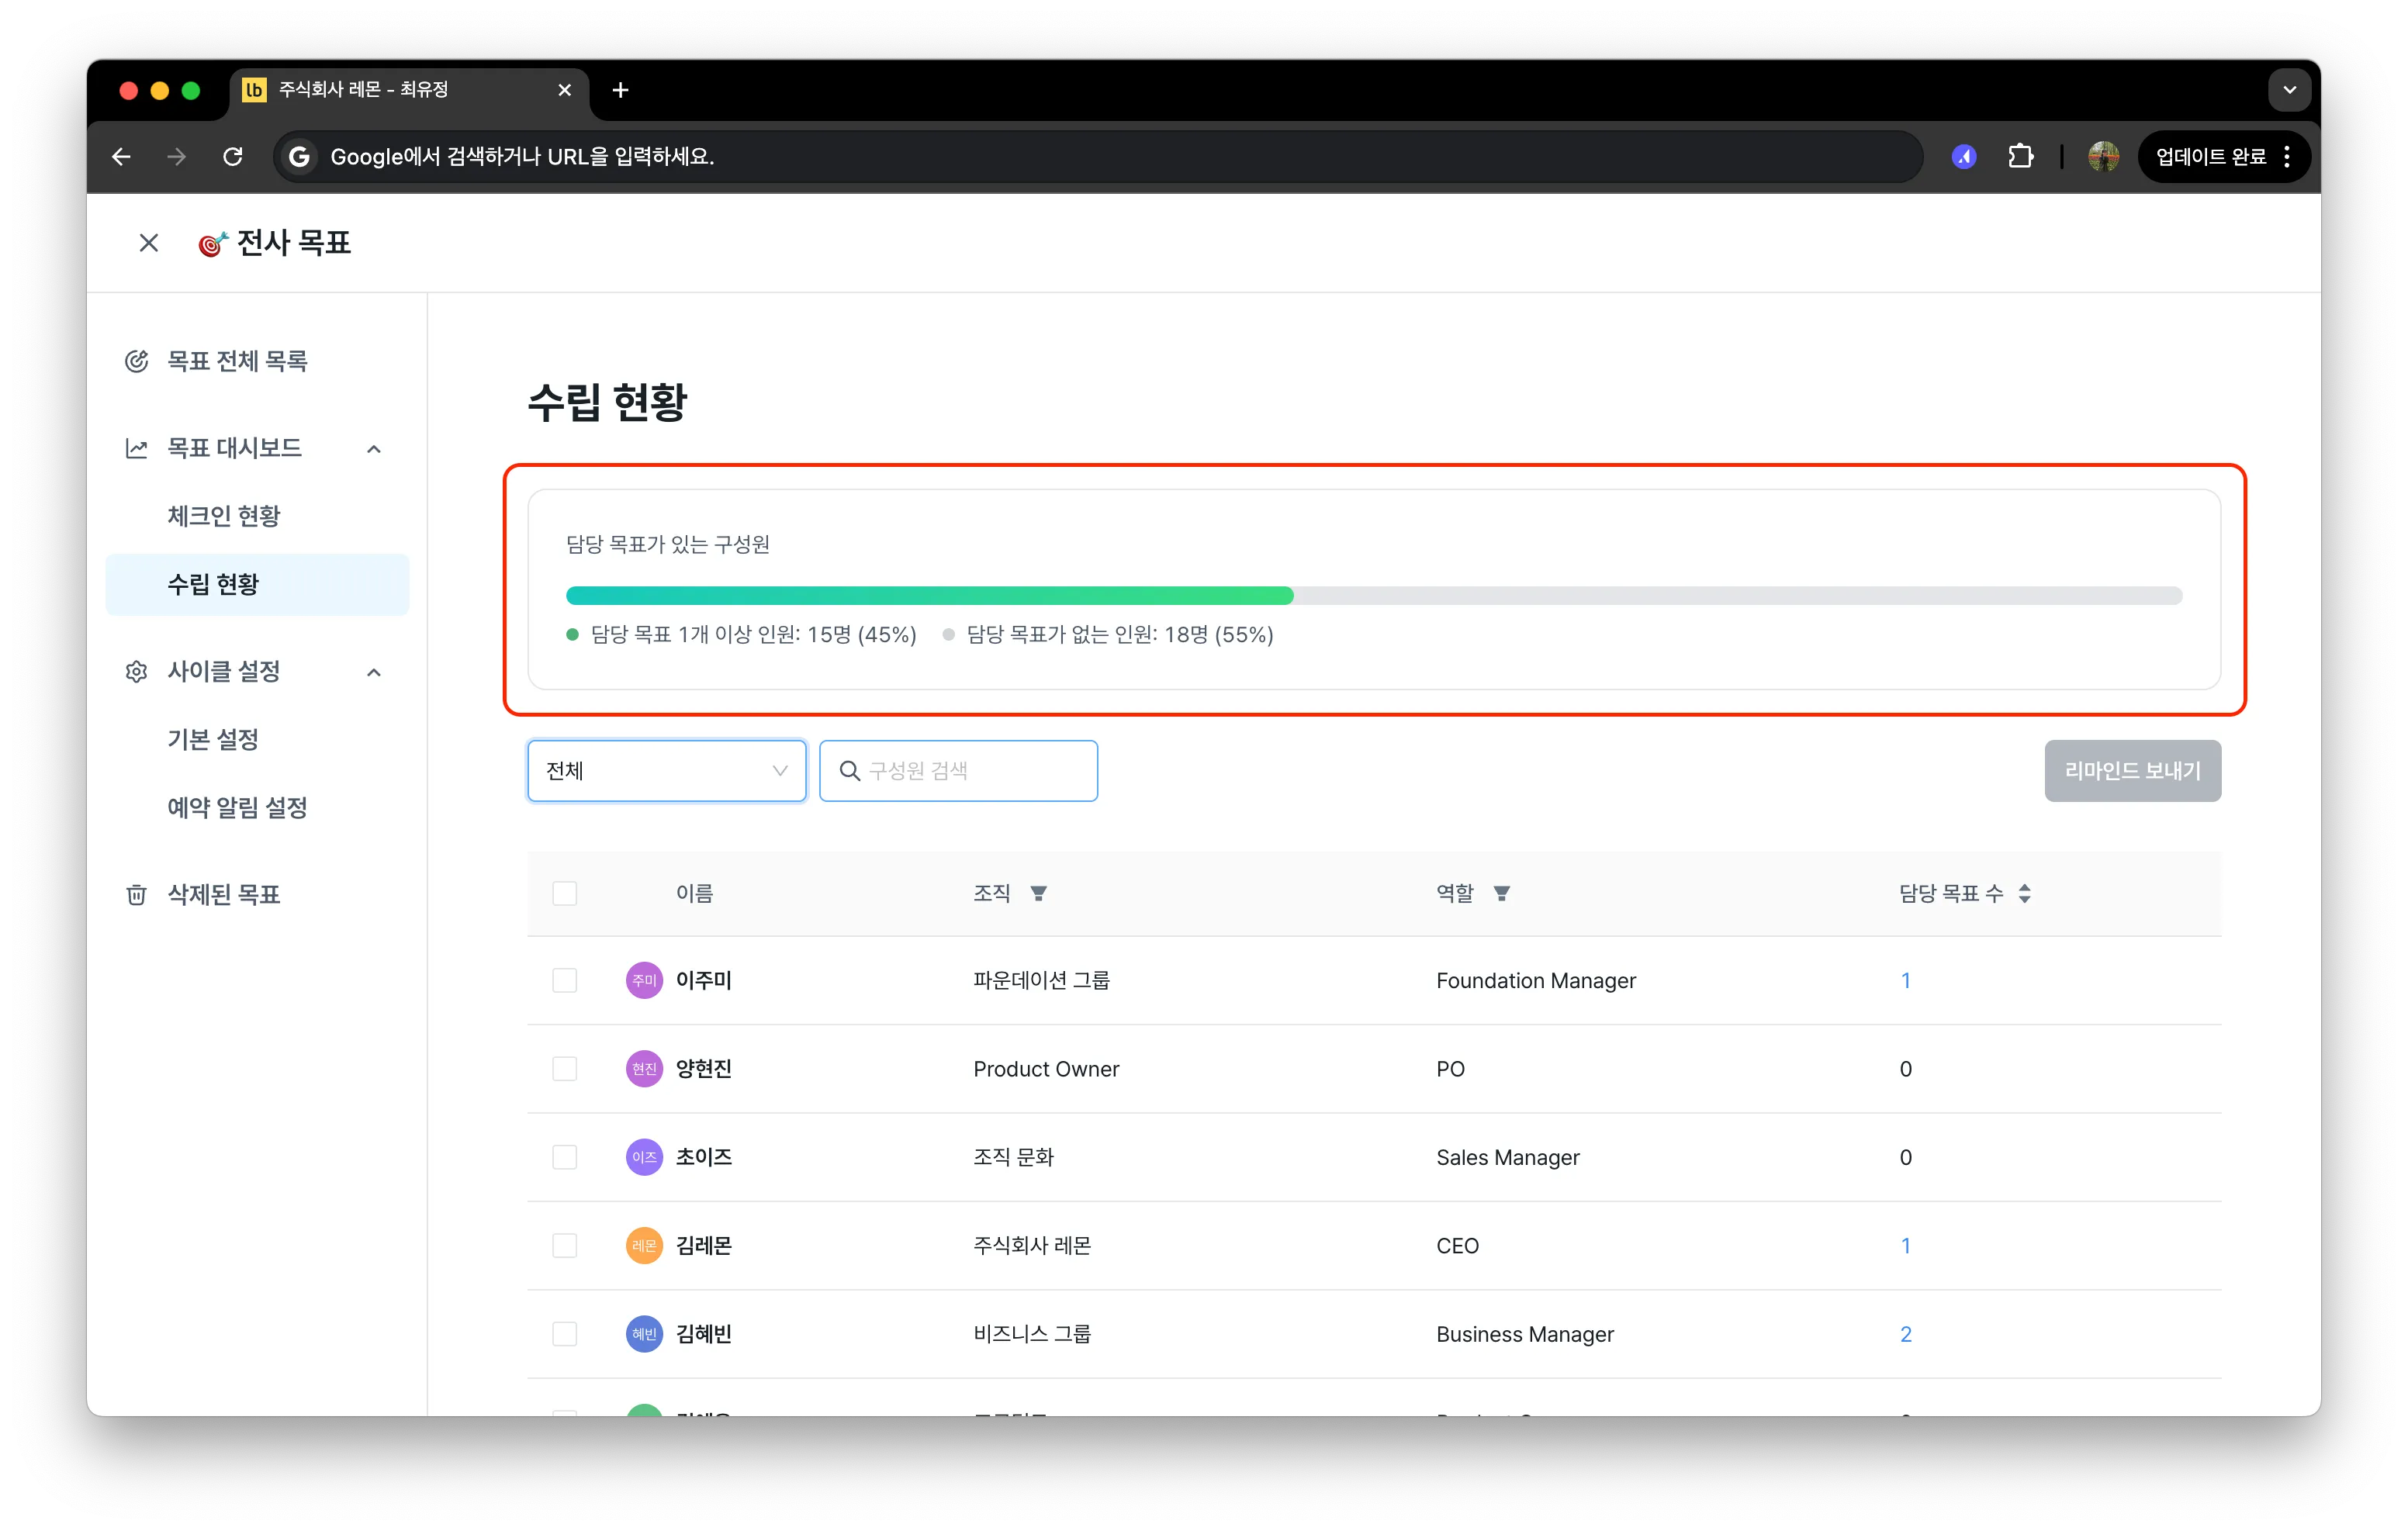This screenshot has width=2408, height=1531.
Task: Open the 전체 filter dropdown
Action: [666, 771]
